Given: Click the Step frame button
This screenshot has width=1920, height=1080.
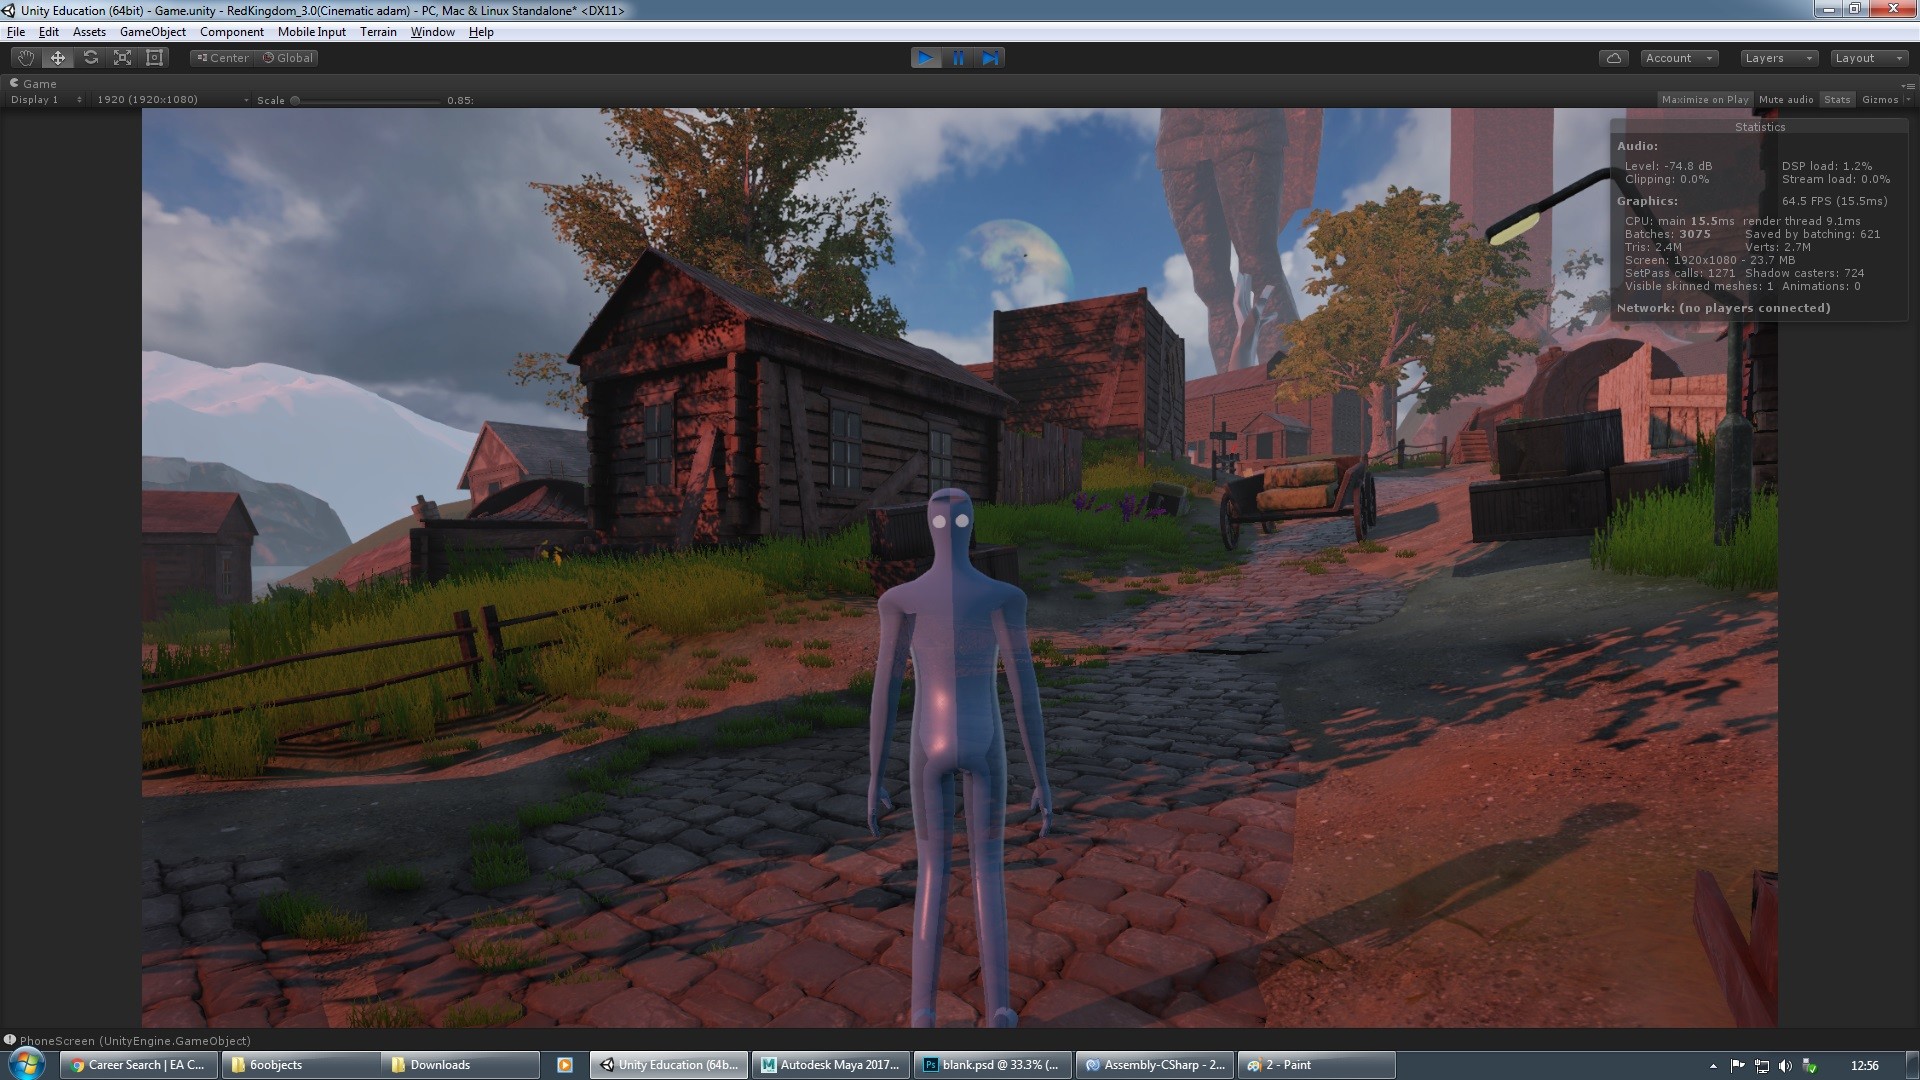Looking at the screenshot, I should pos(990,58).
